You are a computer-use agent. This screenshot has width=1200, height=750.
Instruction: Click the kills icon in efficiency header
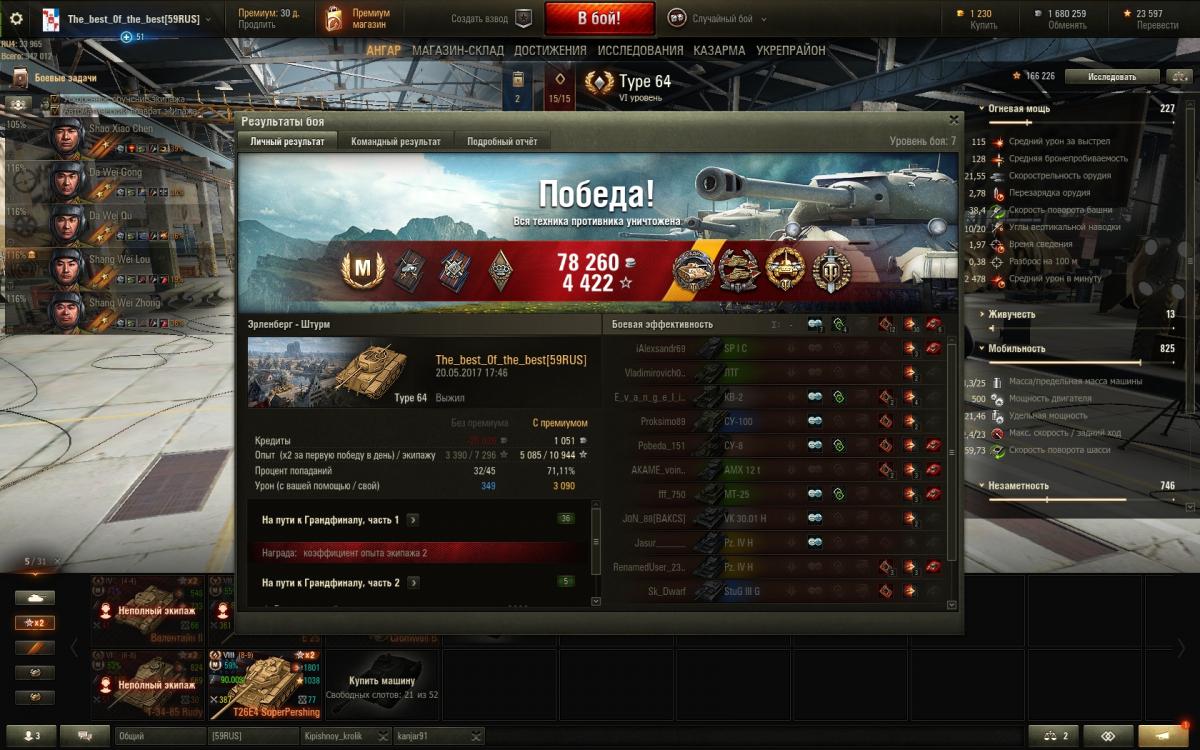pyautogui.click(x=933, y=324)
